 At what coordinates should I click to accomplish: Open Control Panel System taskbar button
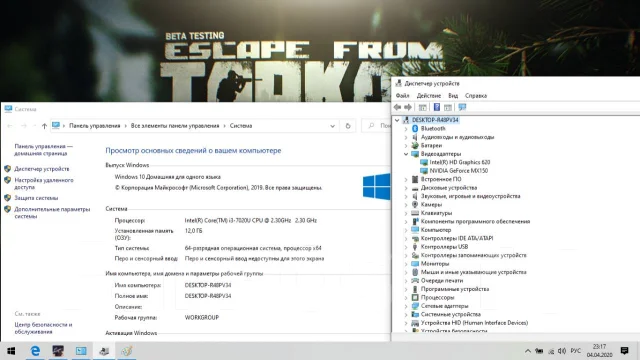(x=81, y=351)
